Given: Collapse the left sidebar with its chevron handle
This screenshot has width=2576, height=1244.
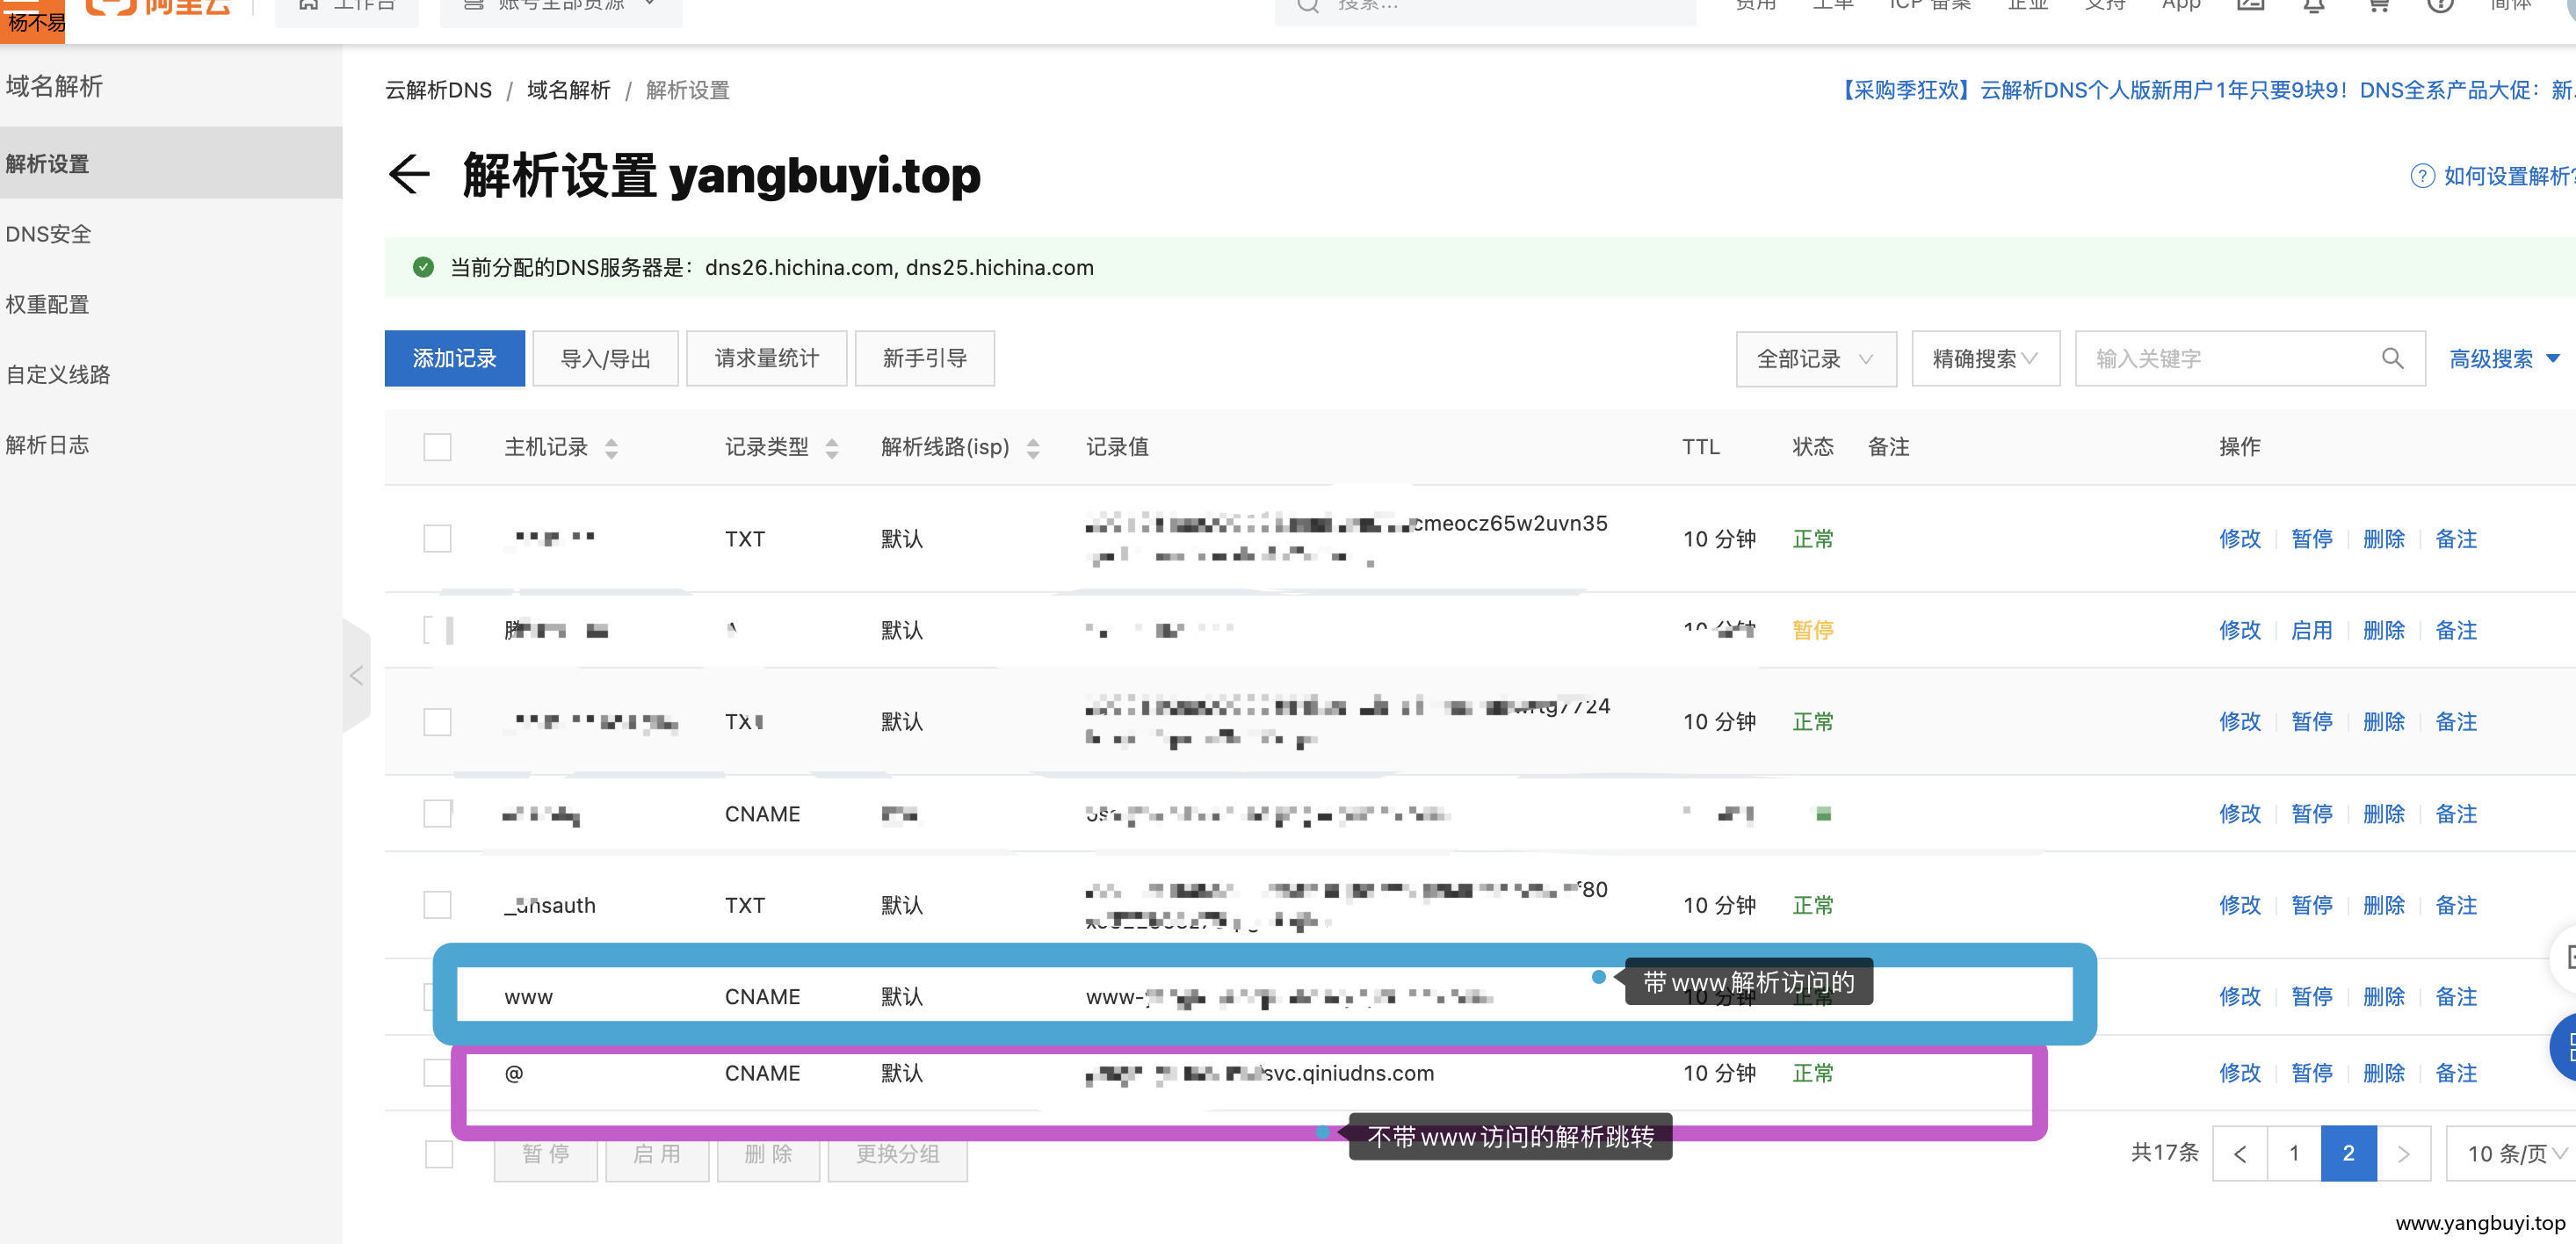Looking at the screenshot, I should coord(356,676).
